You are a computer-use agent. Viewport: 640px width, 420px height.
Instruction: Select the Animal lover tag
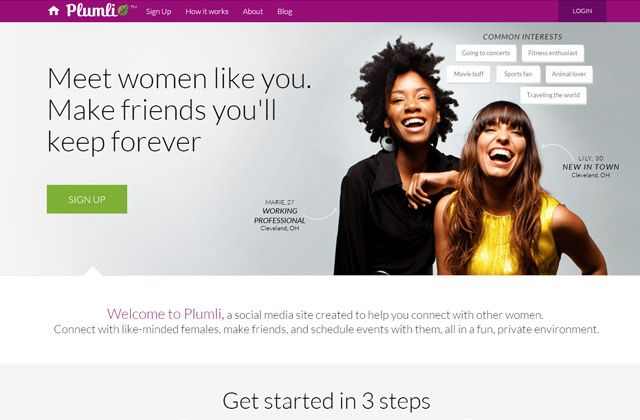[x=569, y=74]
